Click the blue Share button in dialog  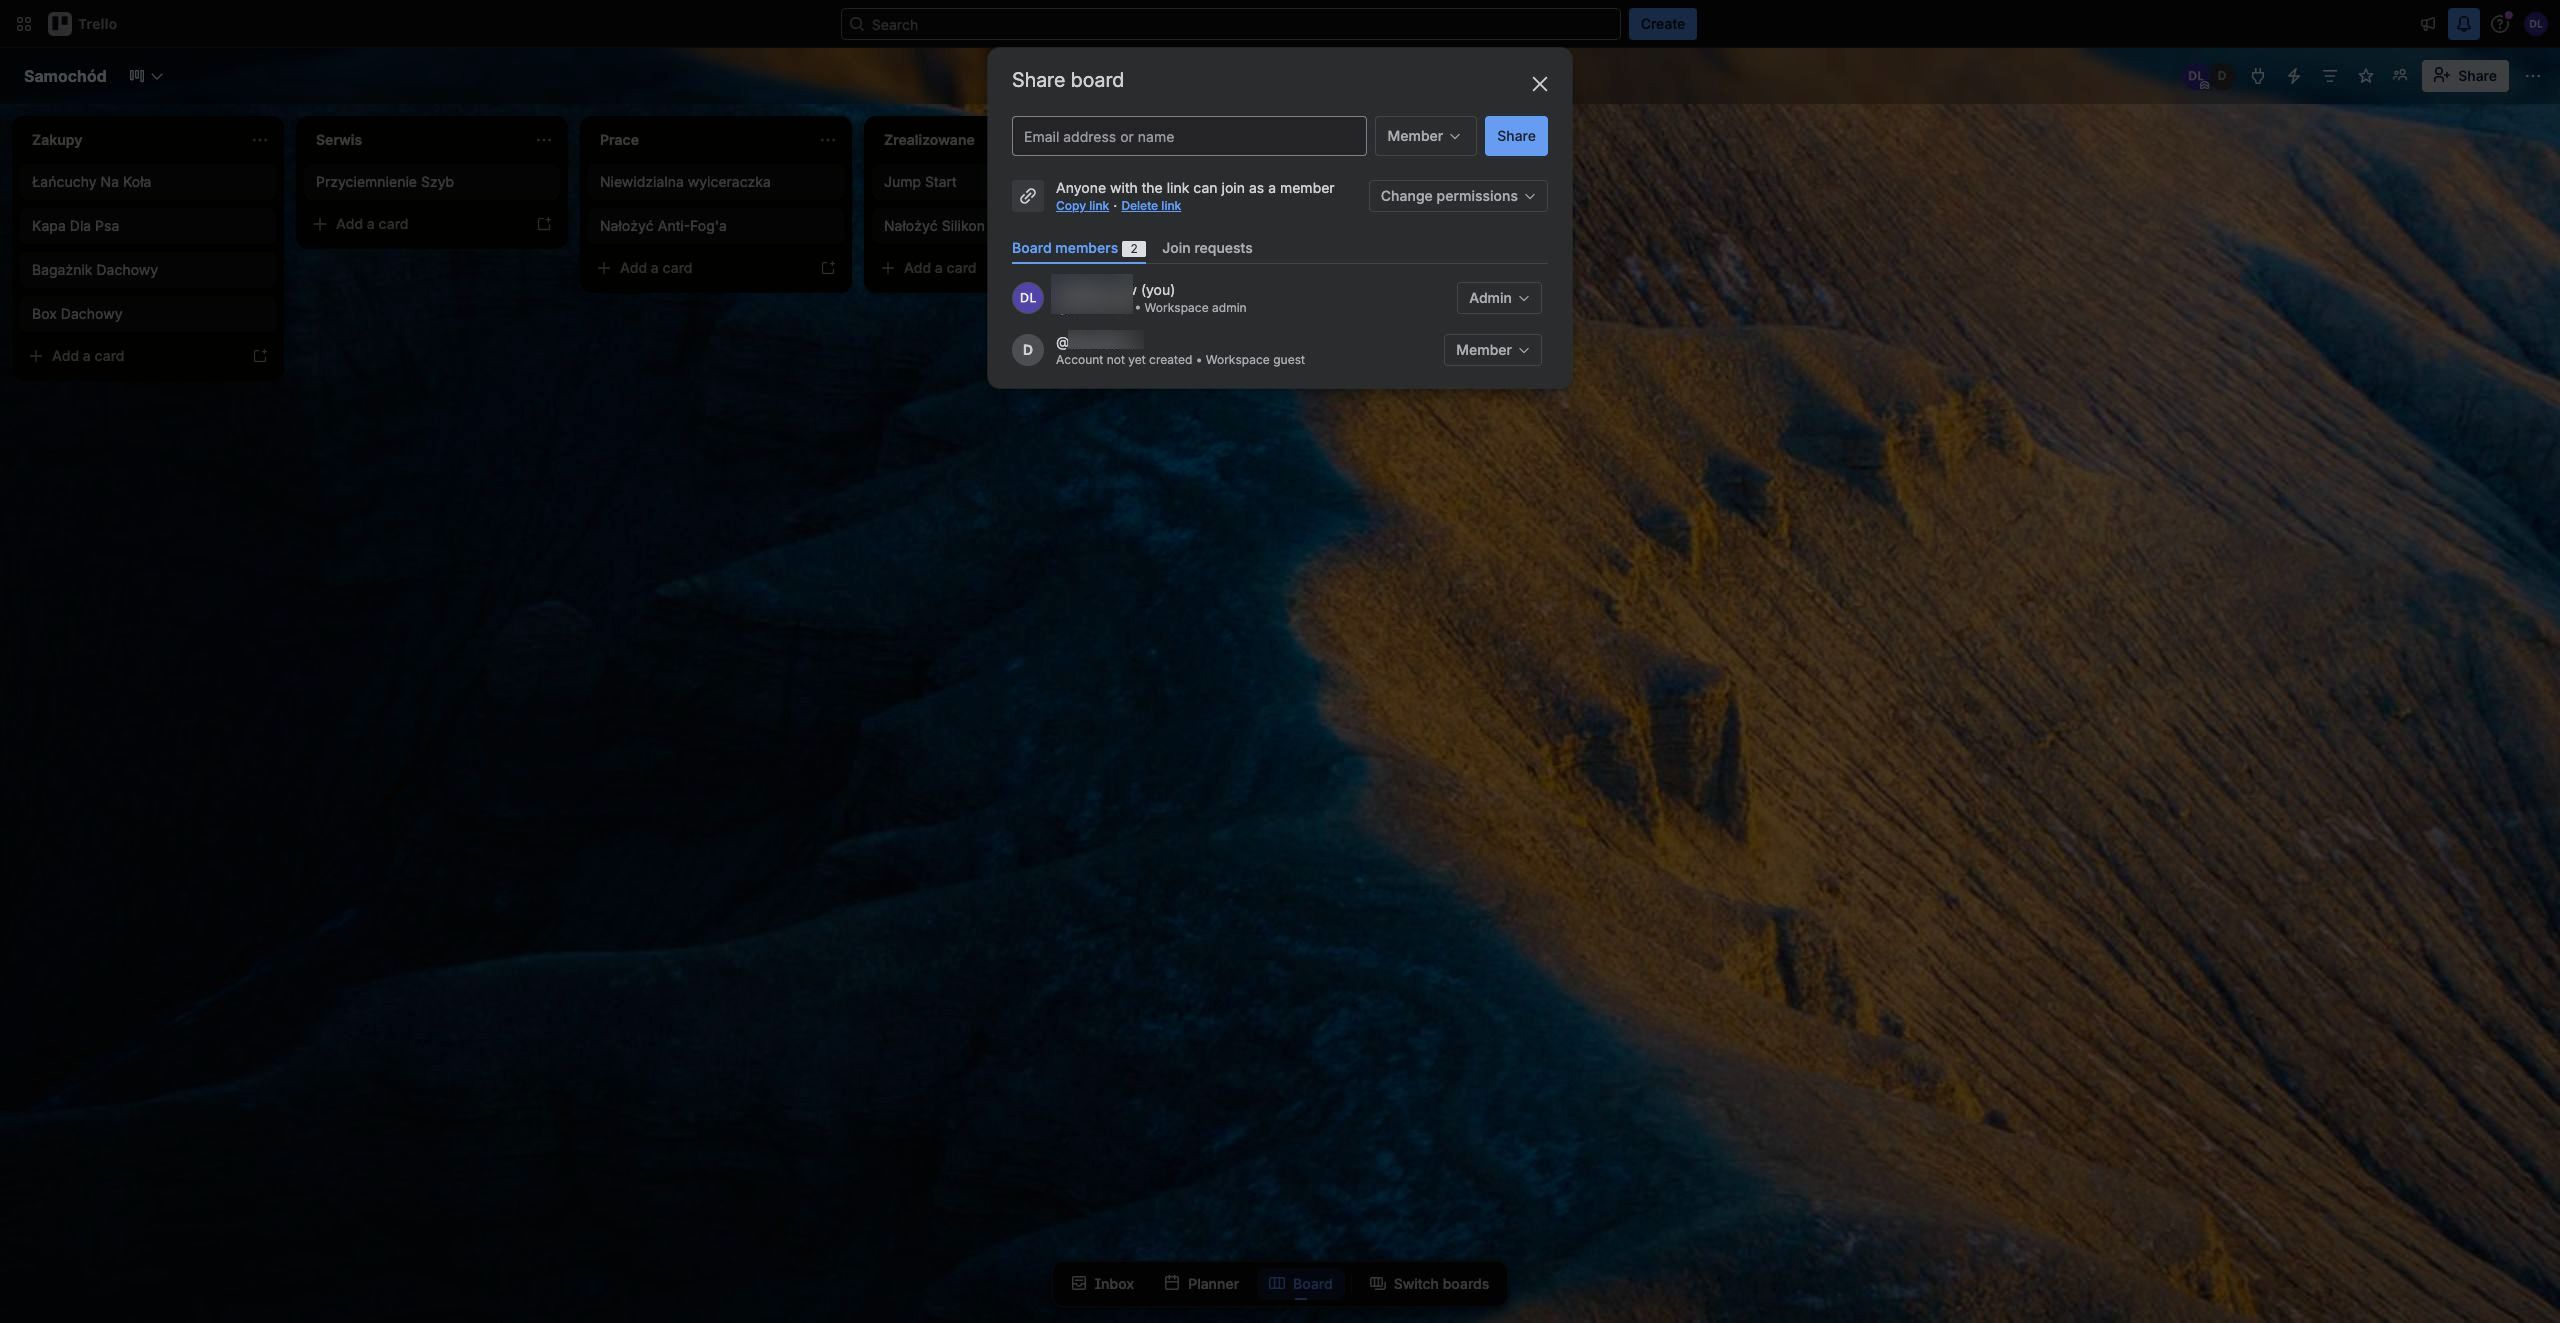coord(1516,136)
